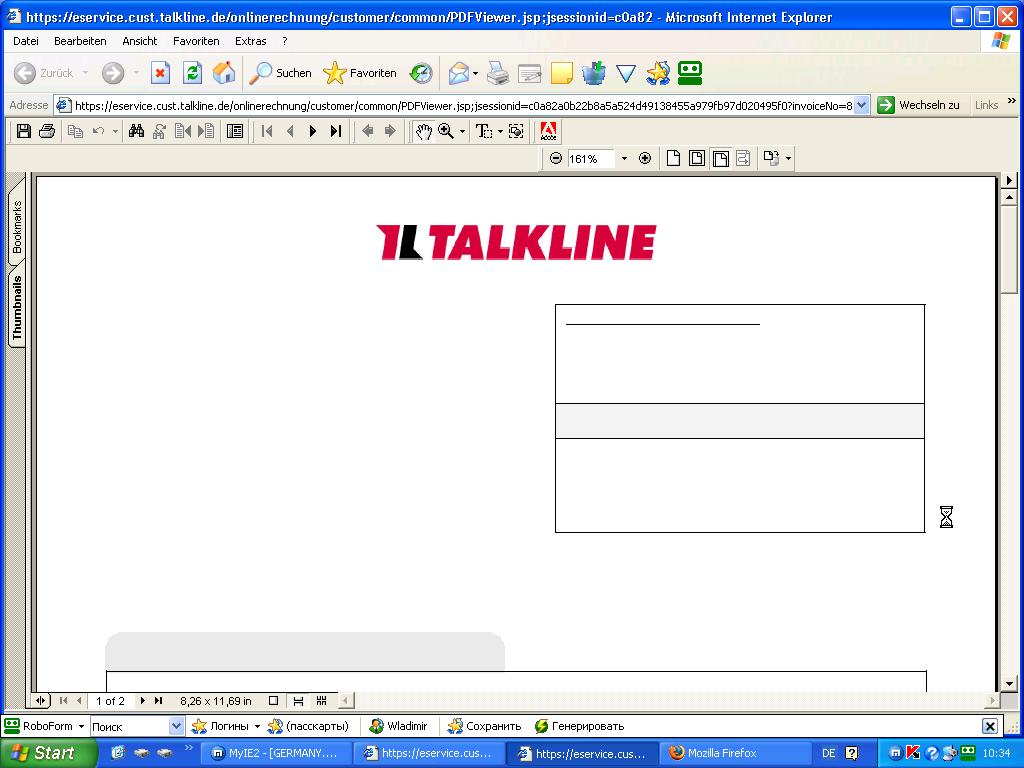Open the IE Mail button
This screenshot has width=1024, height=768.
click(459, 72)
